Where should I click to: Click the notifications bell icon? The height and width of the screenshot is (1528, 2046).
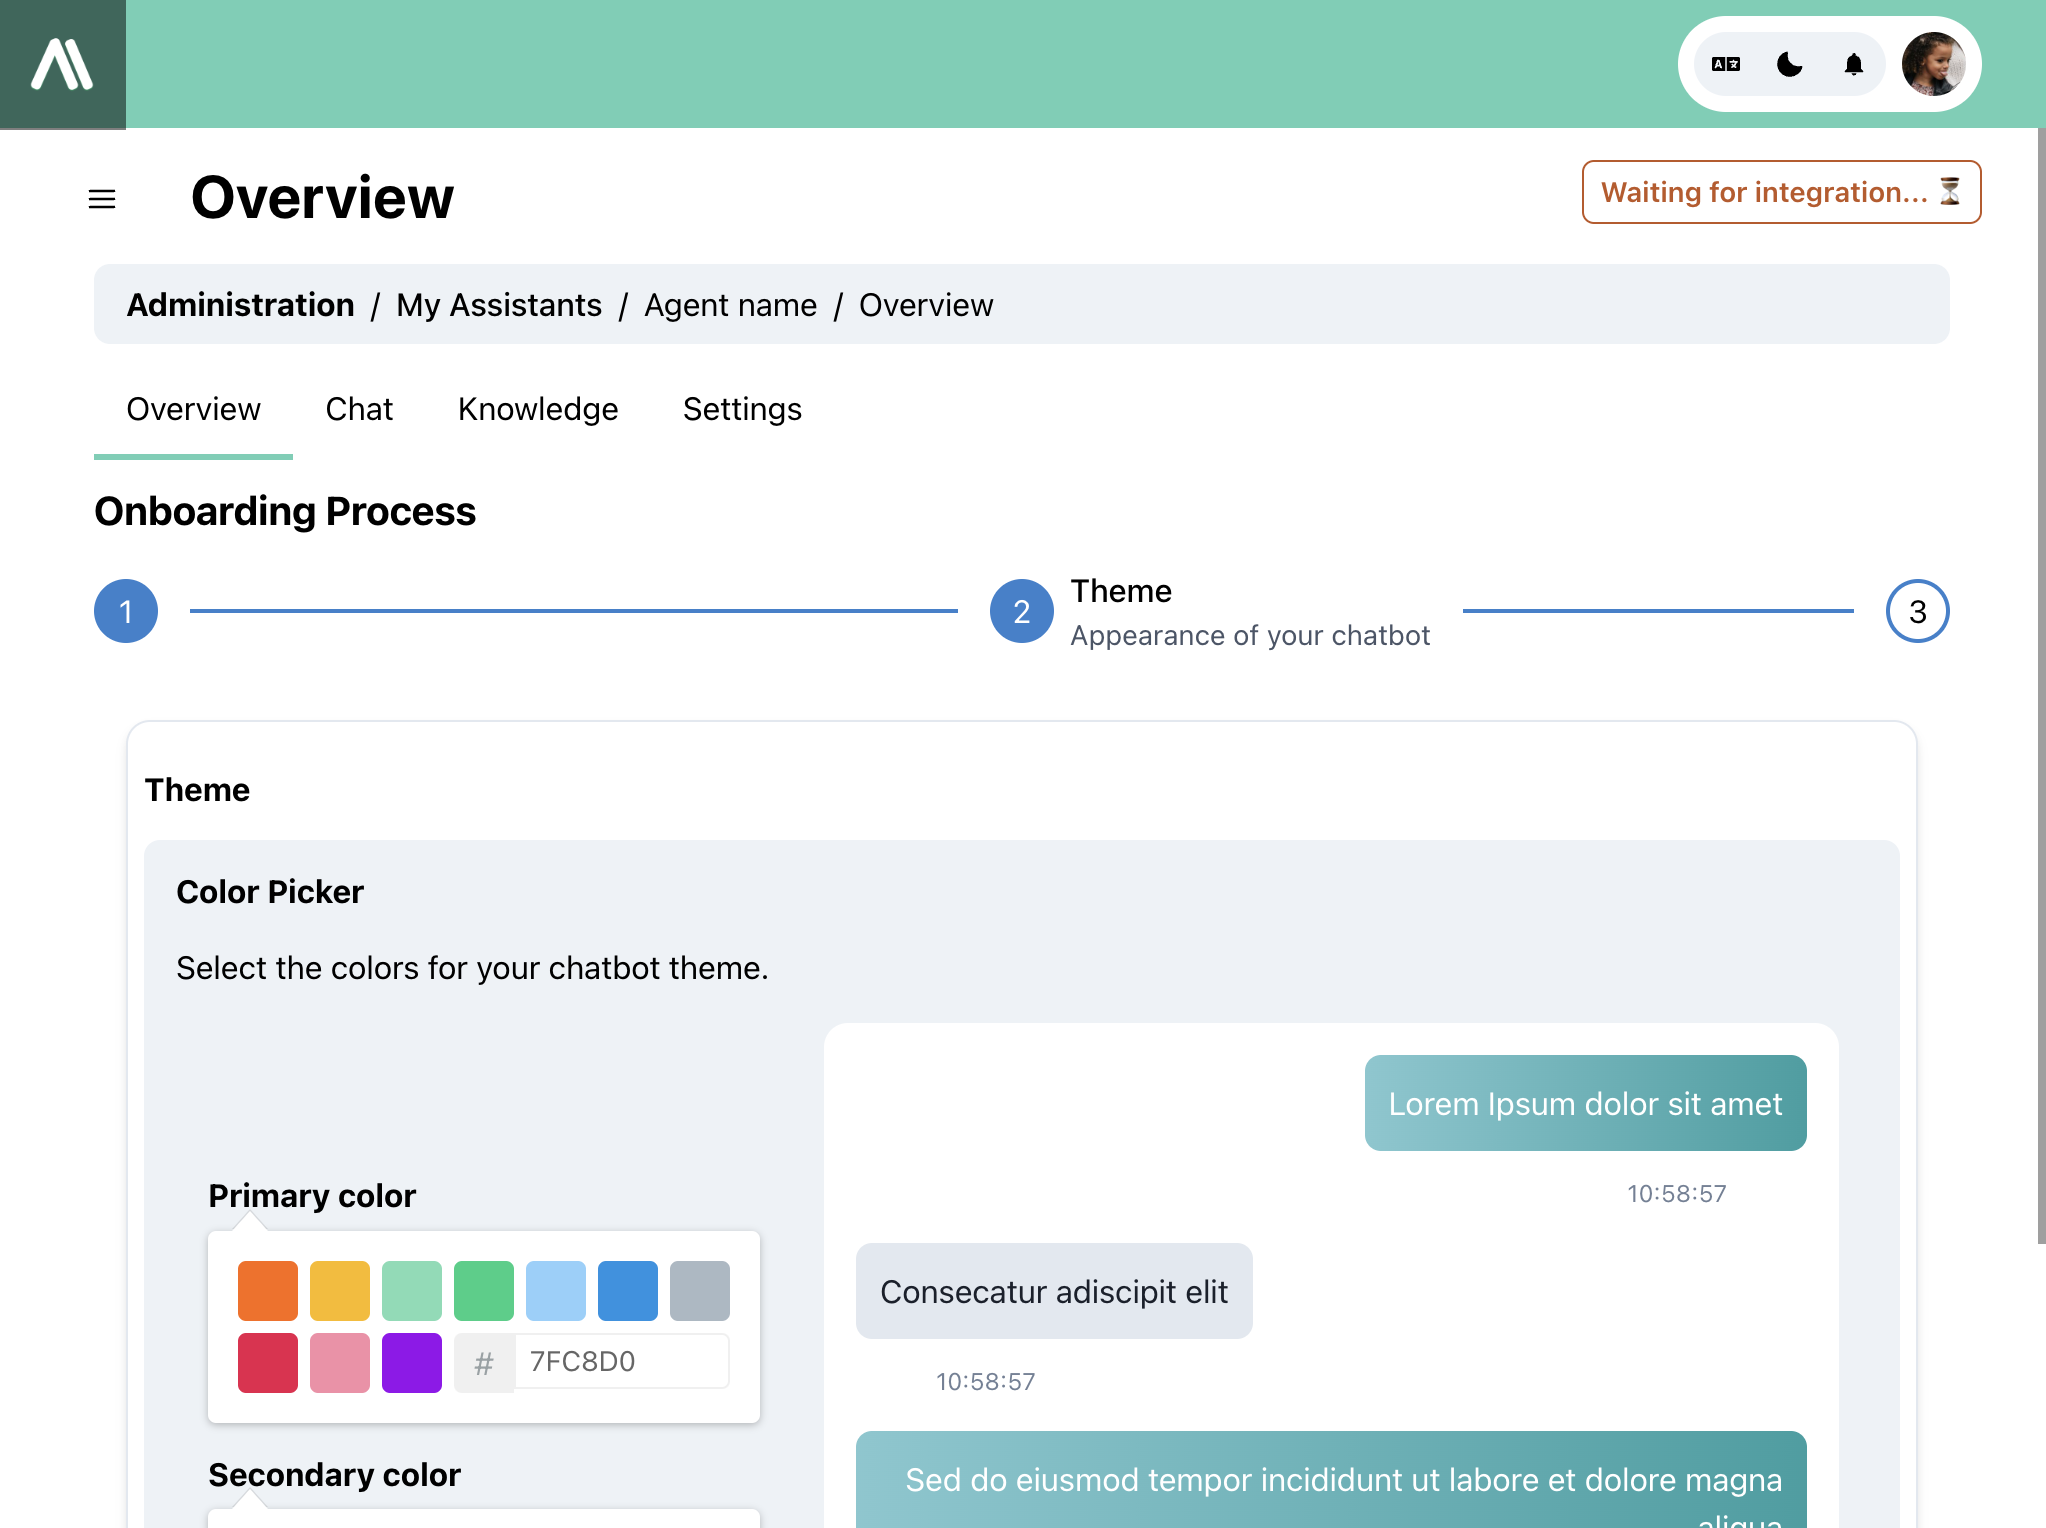(1853, 64)
